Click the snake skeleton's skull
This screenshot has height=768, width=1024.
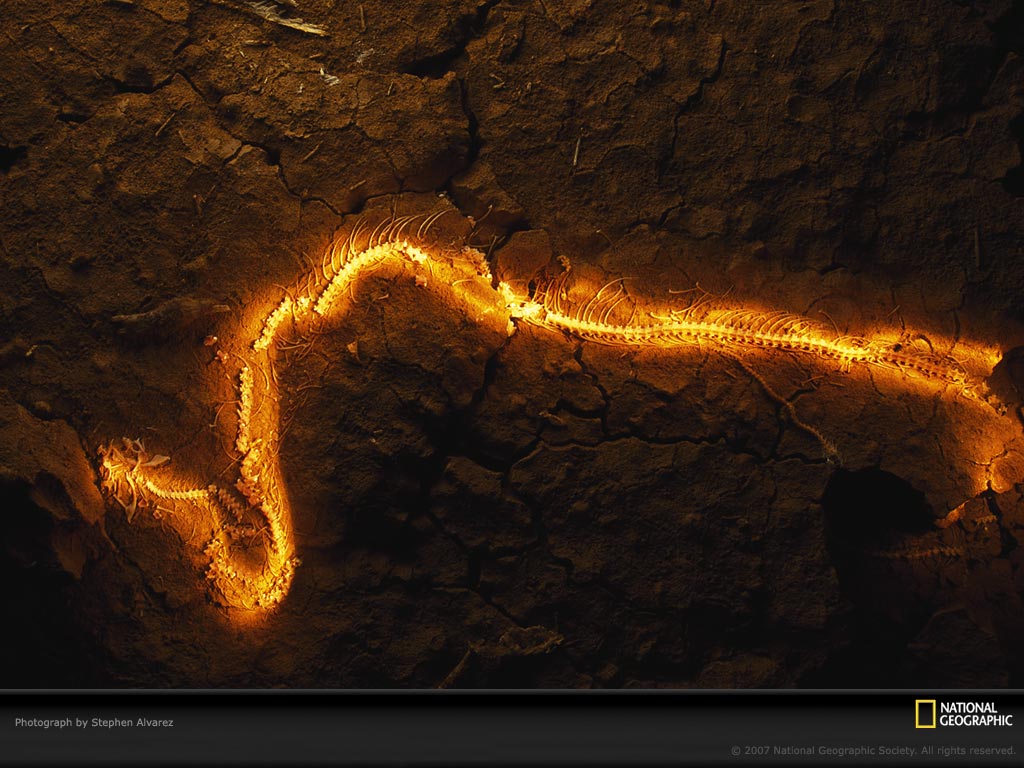[125, 467]
